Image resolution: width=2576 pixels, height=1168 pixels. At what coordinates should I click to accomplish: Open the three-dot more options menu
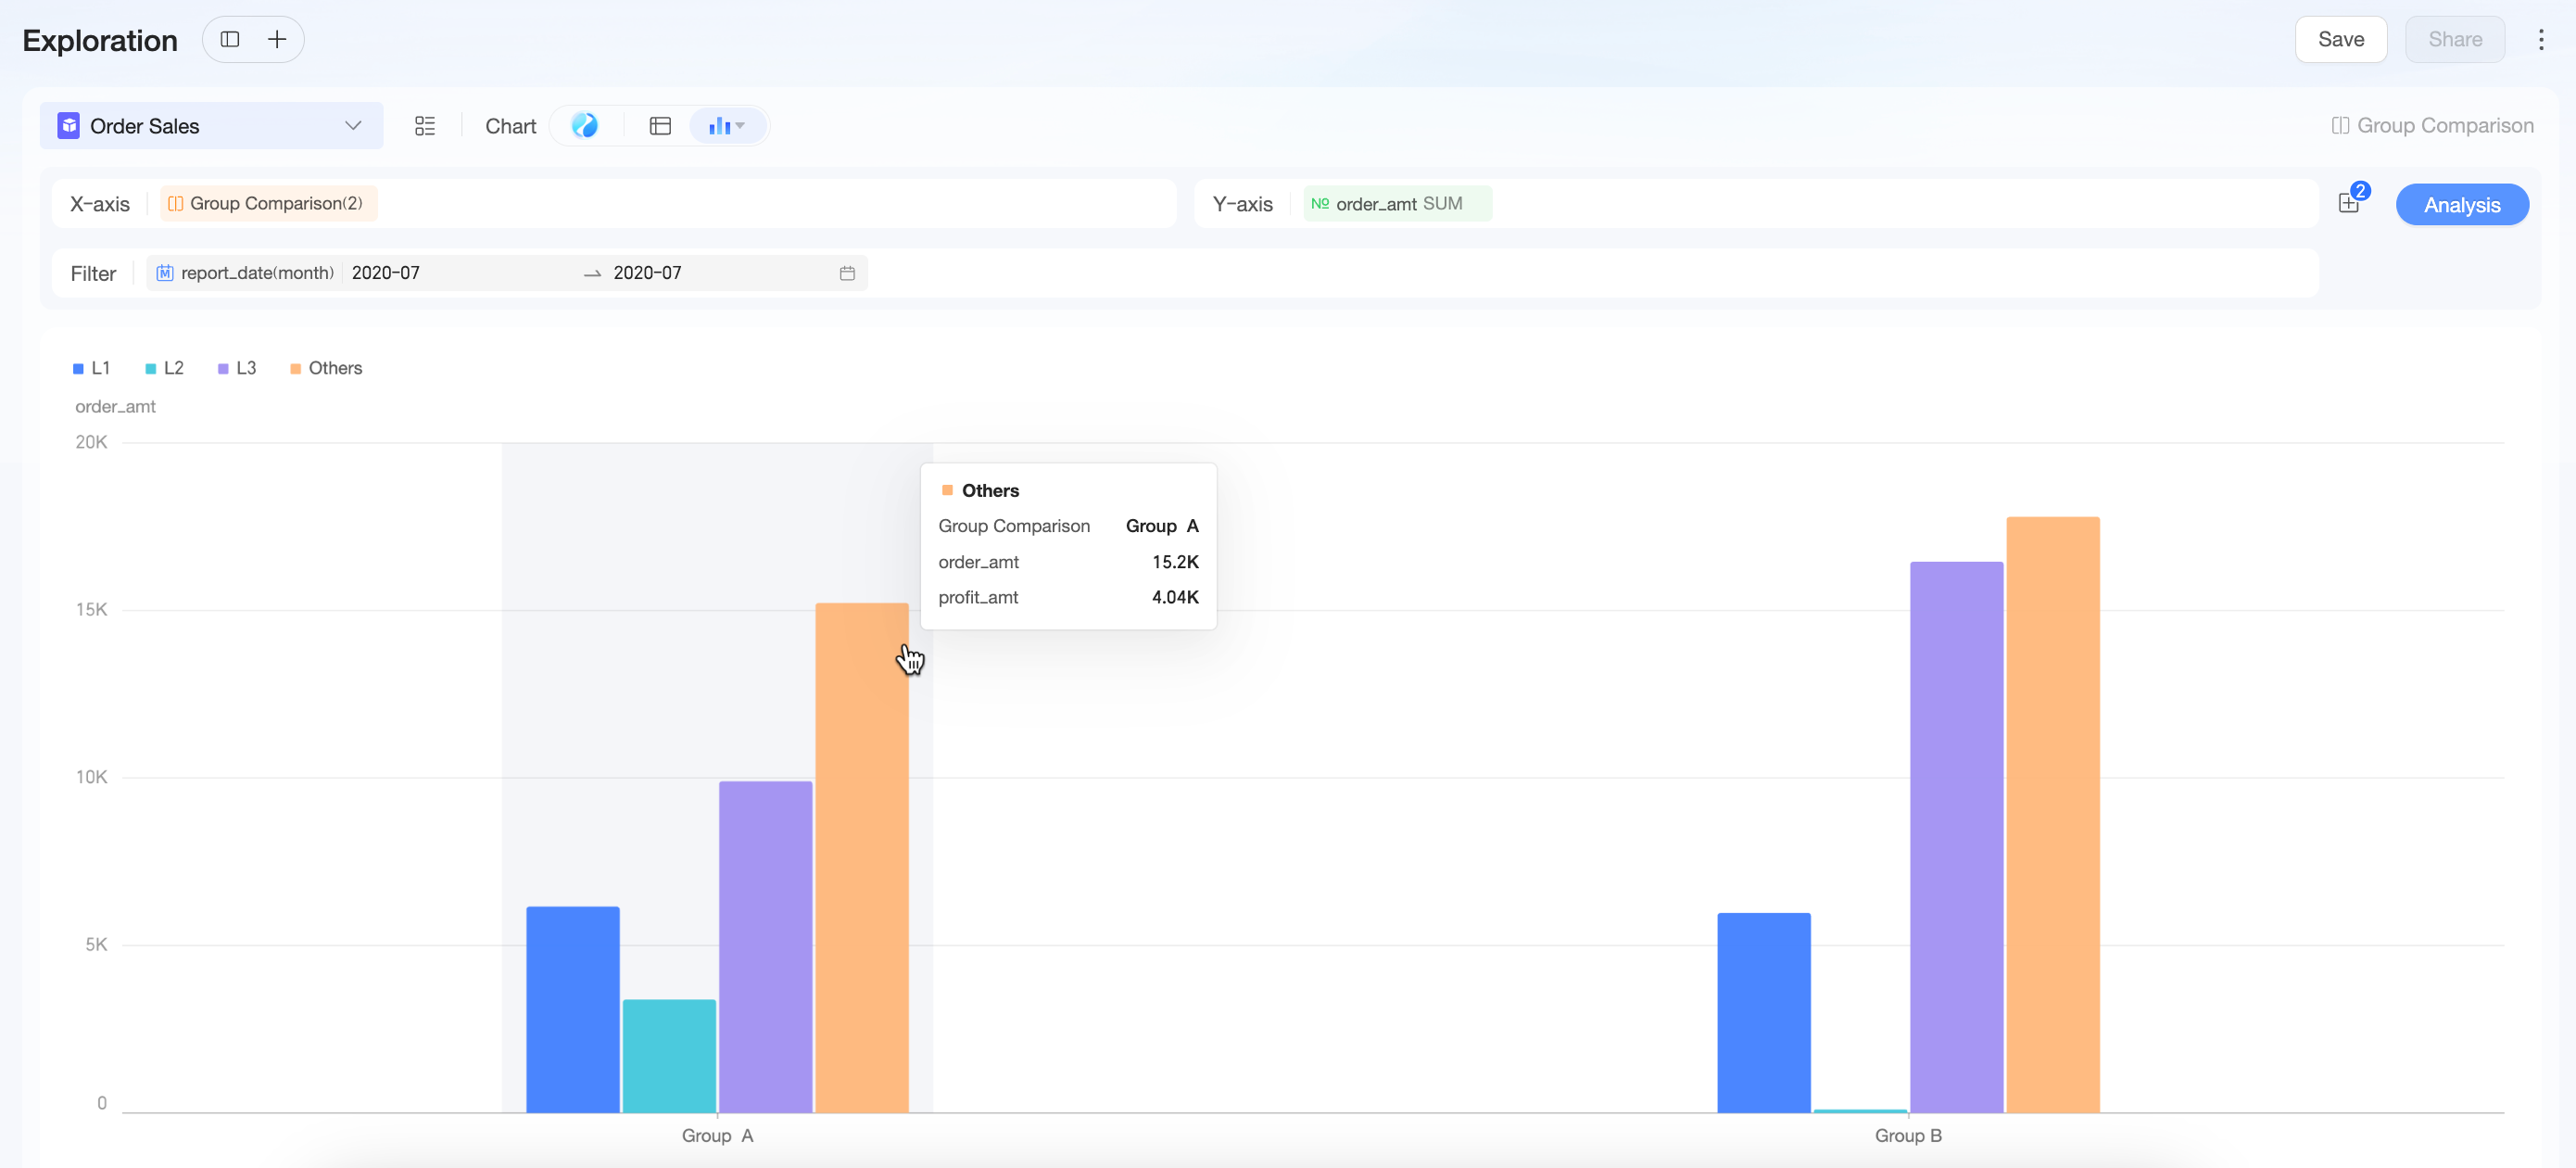click(x=2540, y=39)
